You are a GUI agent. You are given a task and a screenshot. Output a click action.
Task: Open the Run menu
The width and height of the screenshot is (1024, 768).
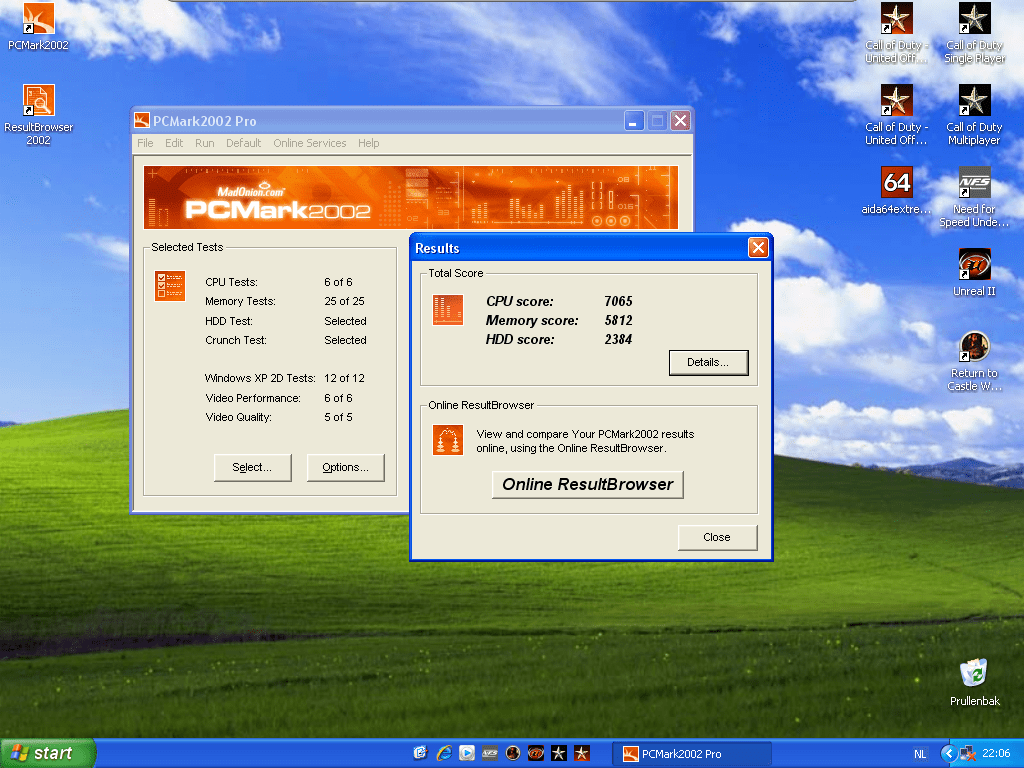[204, 143]
